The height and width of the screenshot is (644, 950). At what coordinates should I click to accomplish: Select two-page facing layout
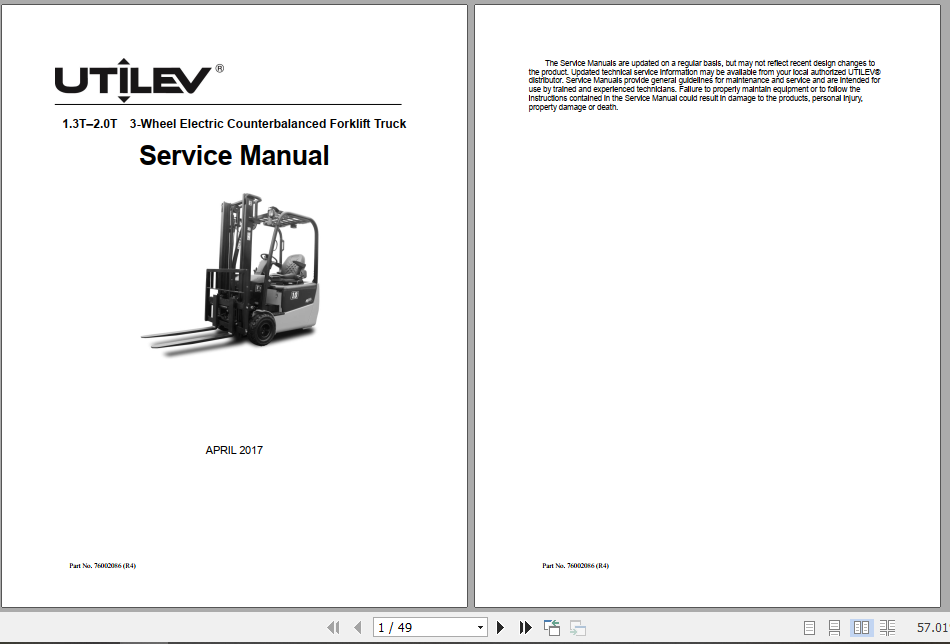click(x=861, y=628)
